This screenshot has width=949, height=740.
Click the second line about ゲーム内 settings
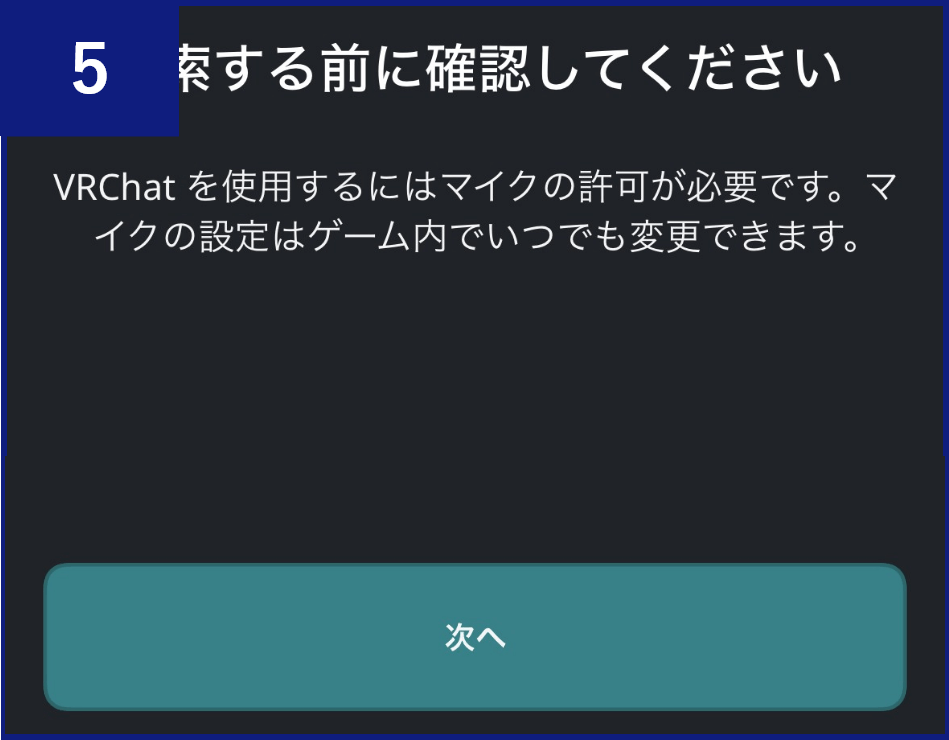(x=476, y=236)
